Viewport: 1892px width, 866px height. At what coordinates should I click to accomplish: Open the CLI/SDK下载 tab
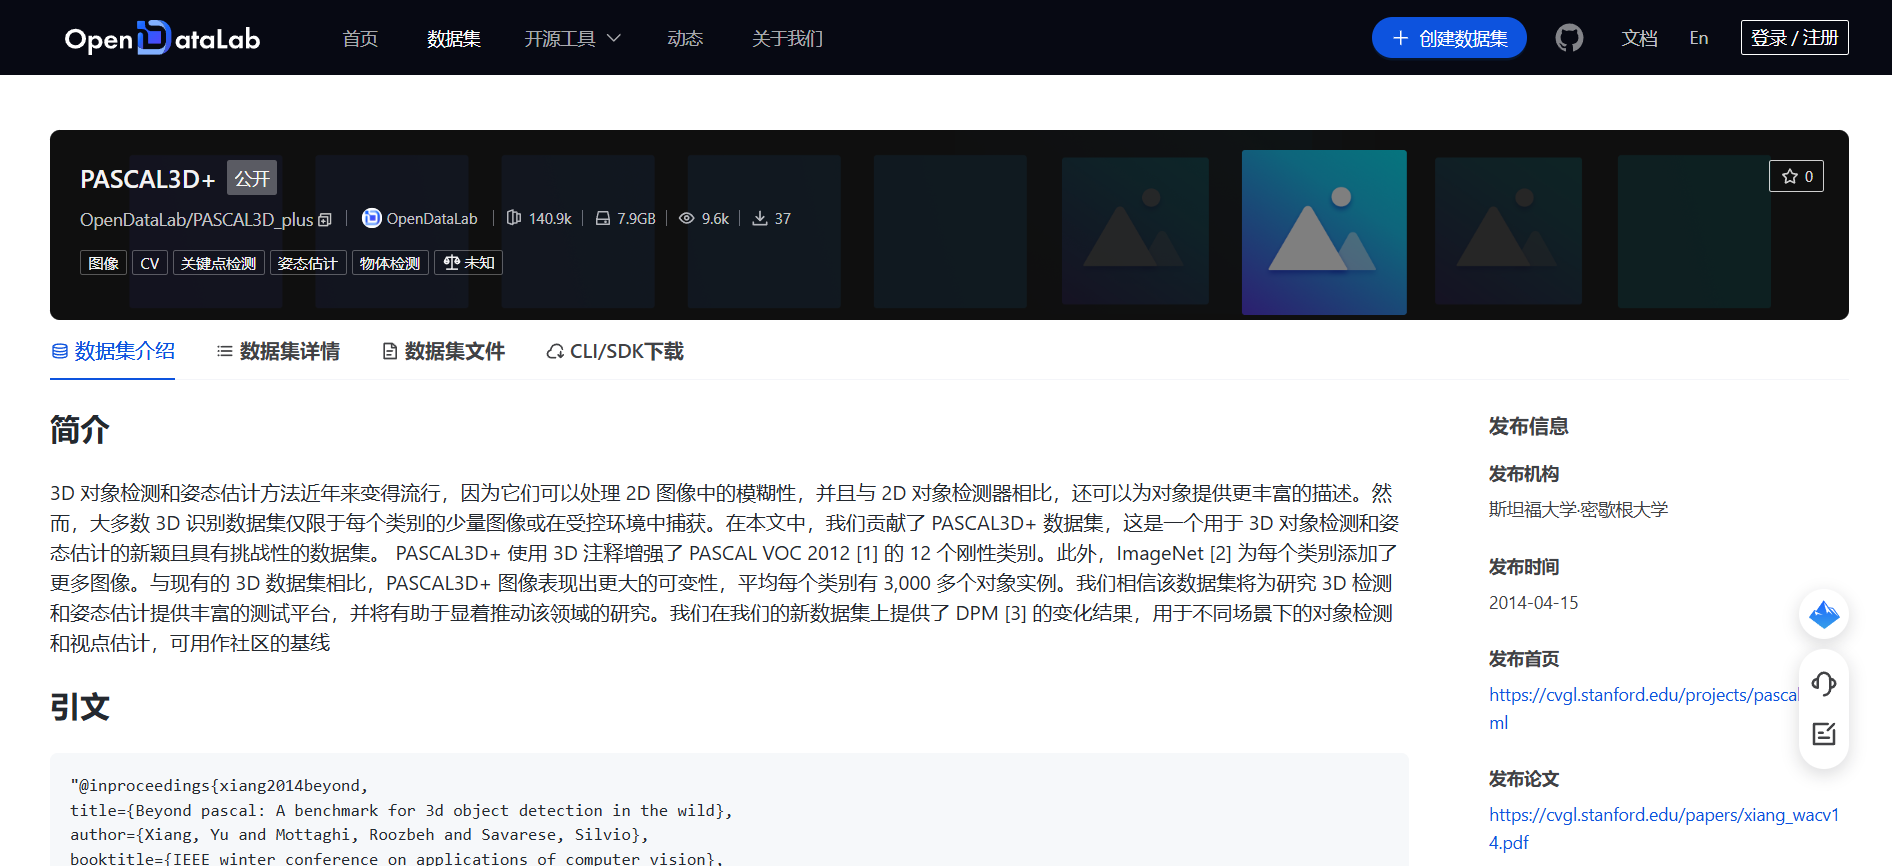615,352
